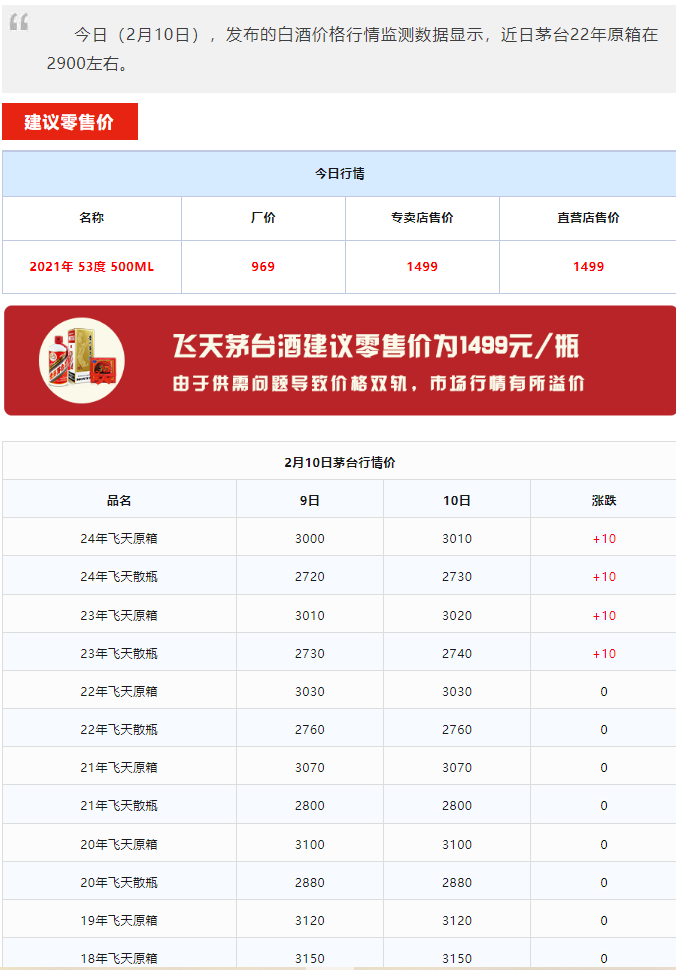Click the 飞天茅台酒建议零售价为1499元/瓶 banner headline
Screen dimensions: 676x970
pyautogui.click(x=375, y=345)
